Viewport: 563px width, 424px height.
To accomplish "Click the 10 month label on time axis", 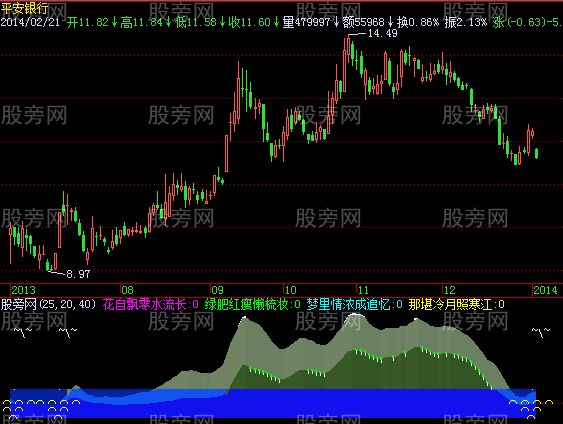I will point(290,290).
